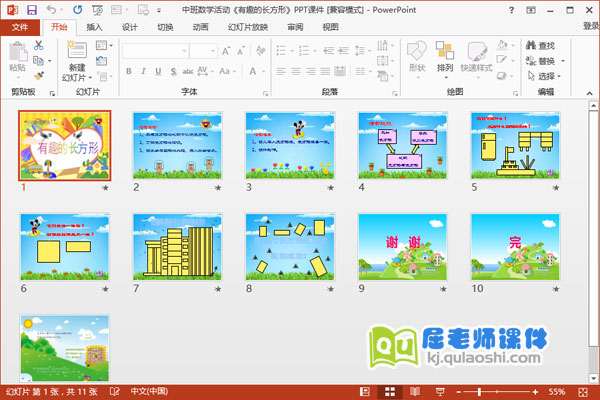
Task: Click the Reset slide icon
Action: [x=101, y=60]
